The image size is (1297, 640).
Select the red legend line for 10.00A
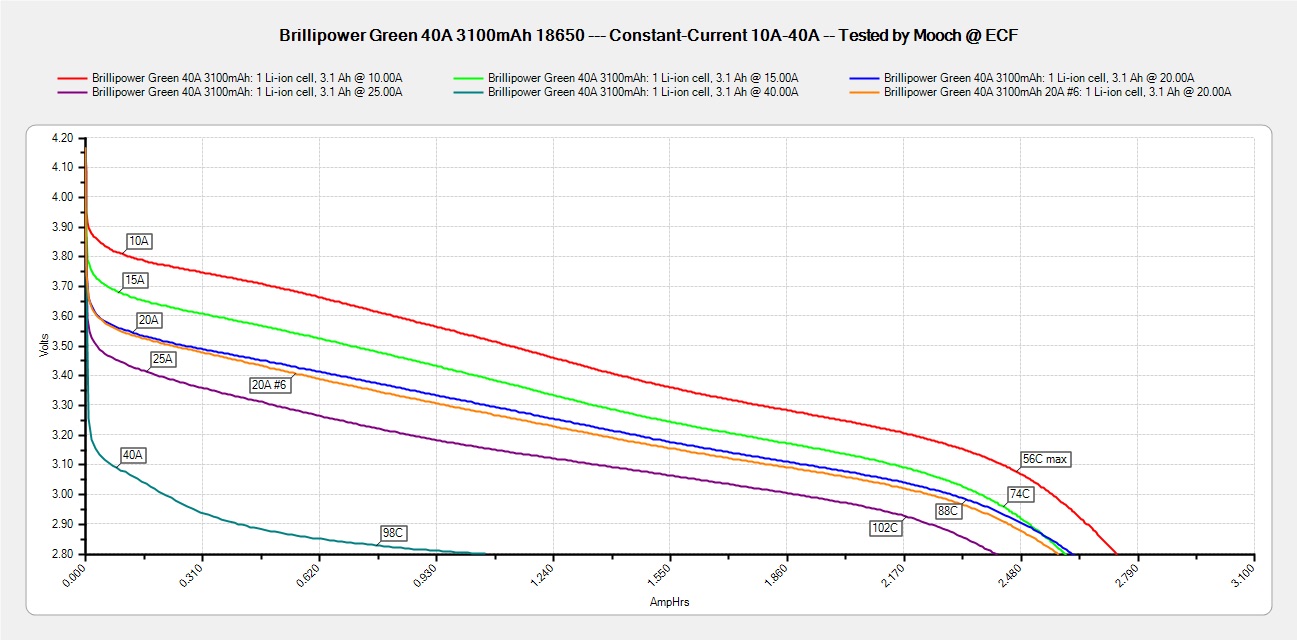72,77
